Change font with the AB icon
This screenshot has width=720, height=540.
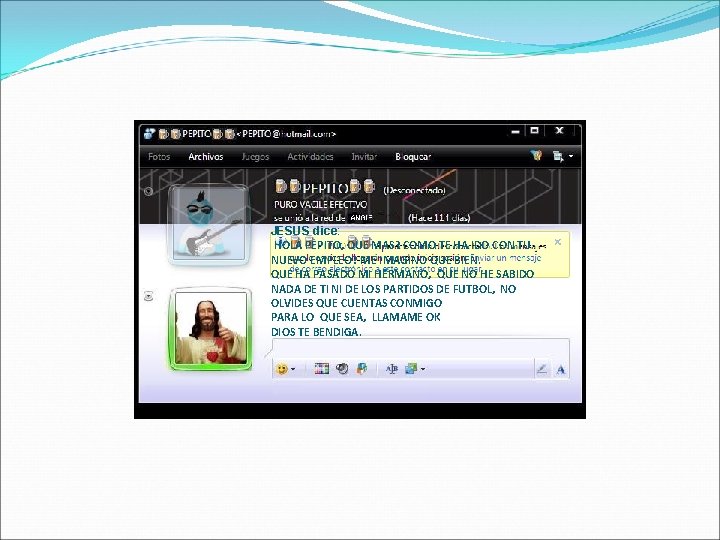pos(392,369)
